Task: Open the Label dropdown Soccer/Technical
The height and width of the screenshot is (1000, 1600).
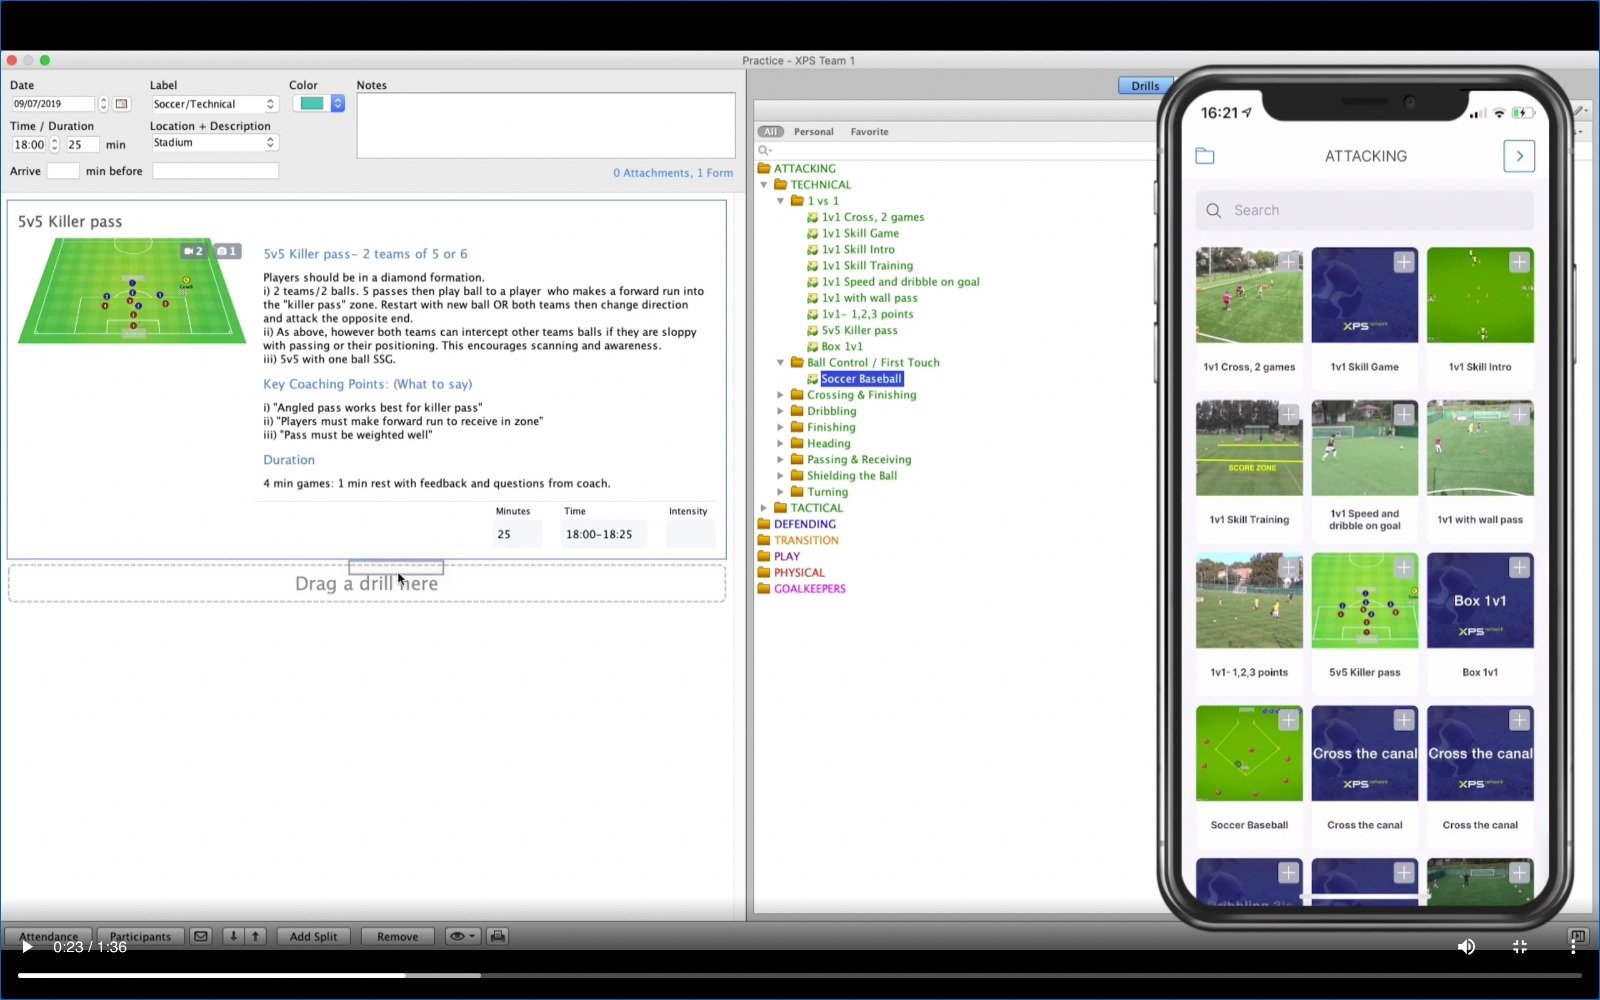Action: [214, 104]
